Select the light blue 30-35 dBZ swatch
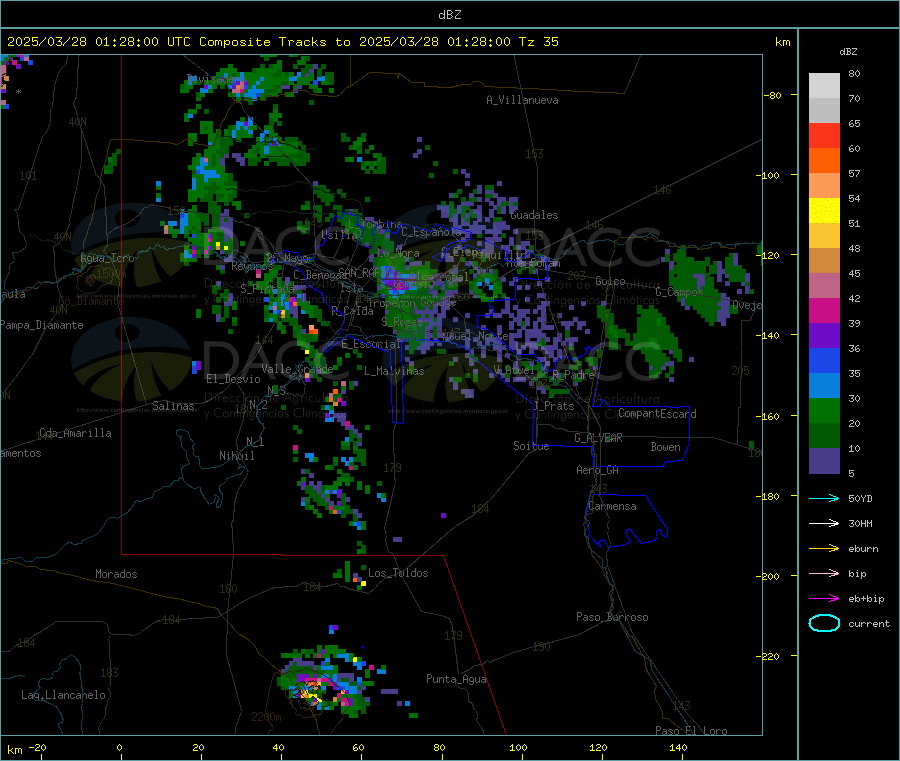The width and height of the screenshot is (900, 761). click(x=824, y=386)
